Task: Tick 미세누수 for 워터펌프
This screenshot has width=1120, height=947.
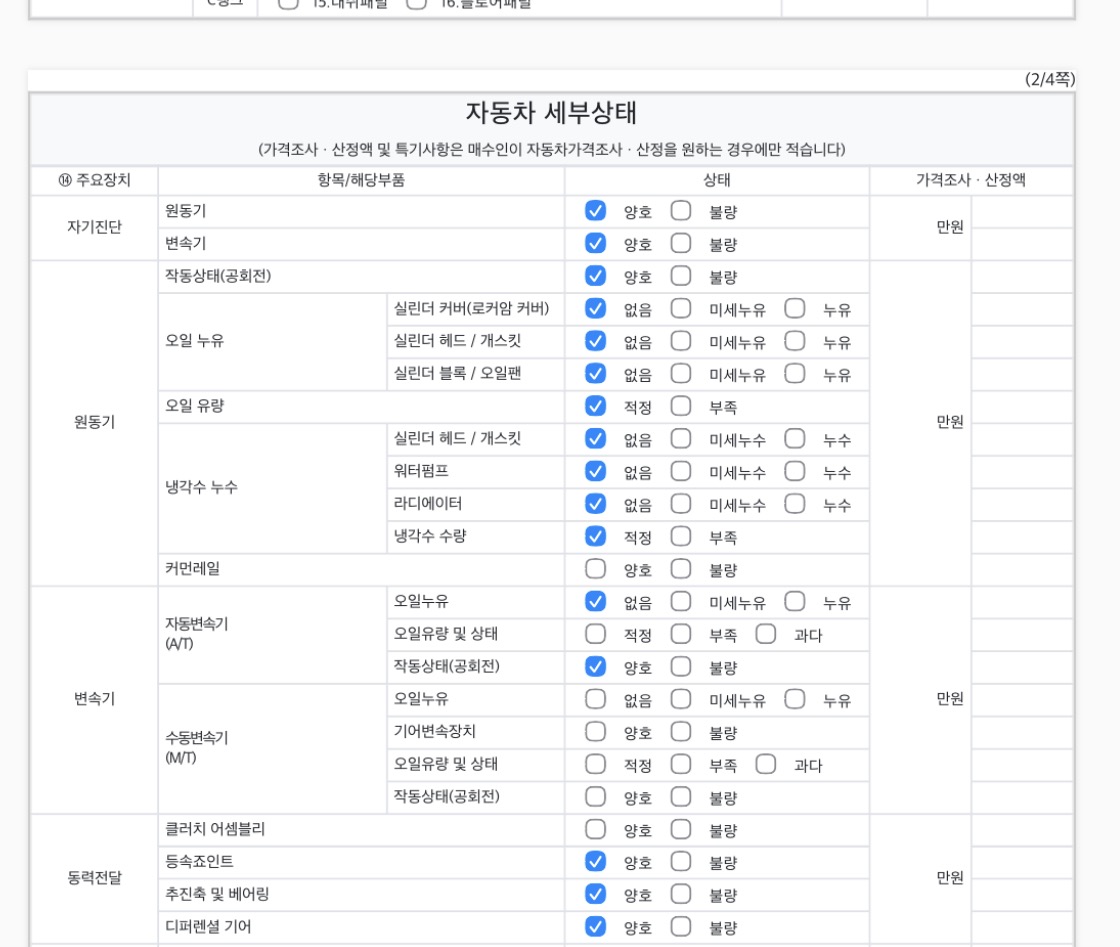Action: 681,471
